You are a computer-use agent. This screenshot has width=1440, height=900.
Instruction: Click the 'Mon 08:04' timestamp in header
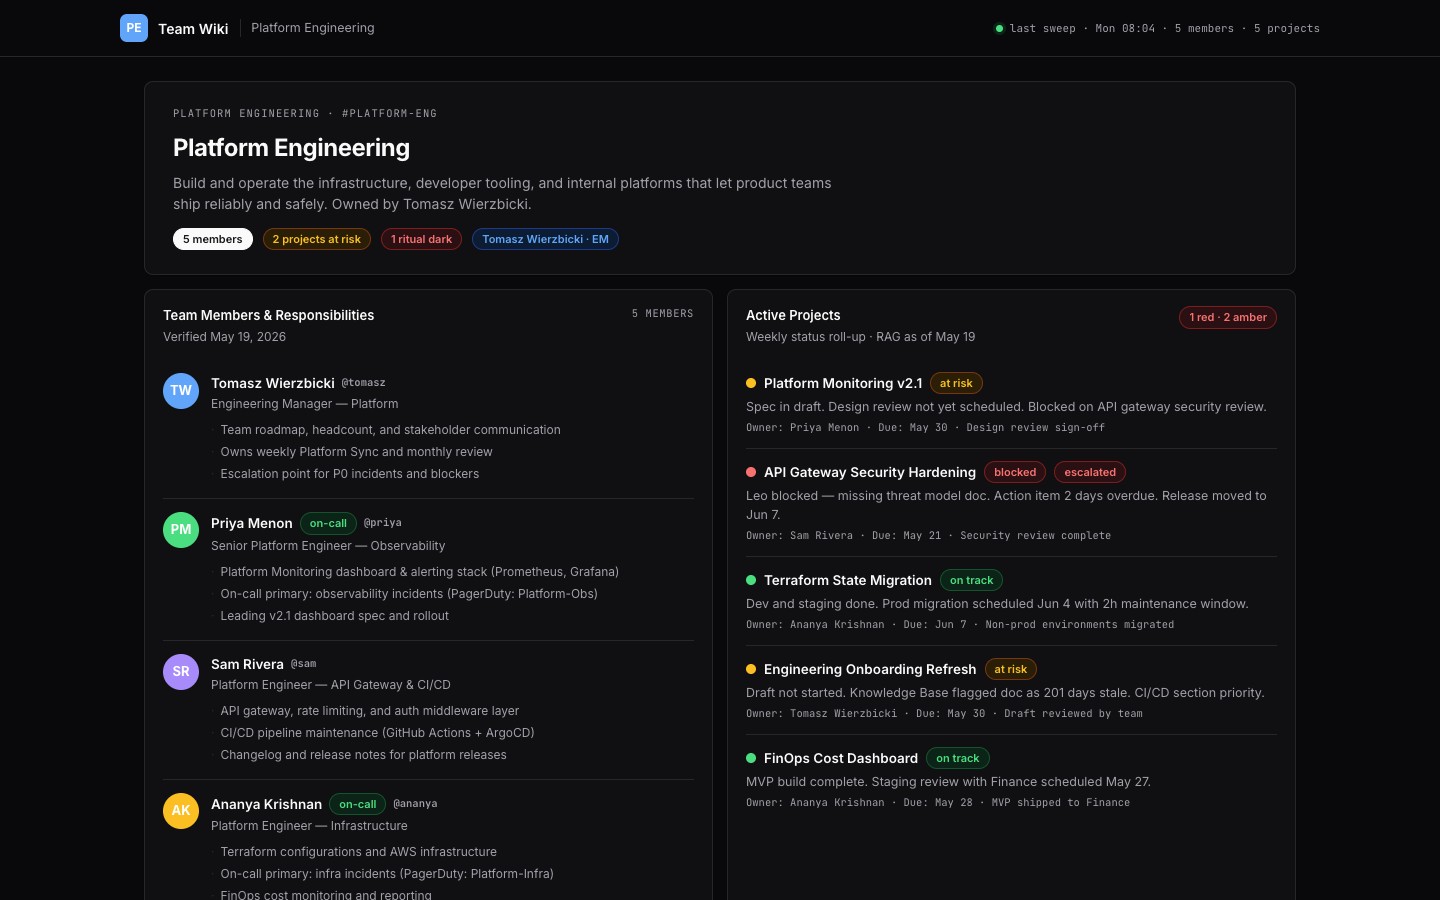[x=1125, y=28]
